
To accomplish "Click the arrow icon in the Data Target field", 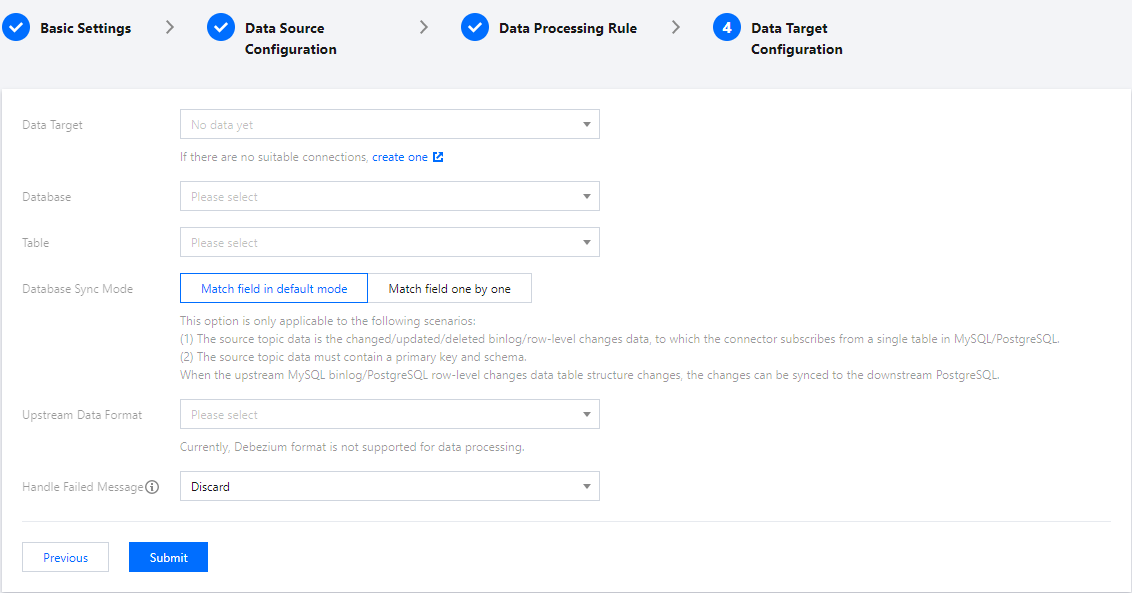I will coord(587,125).
